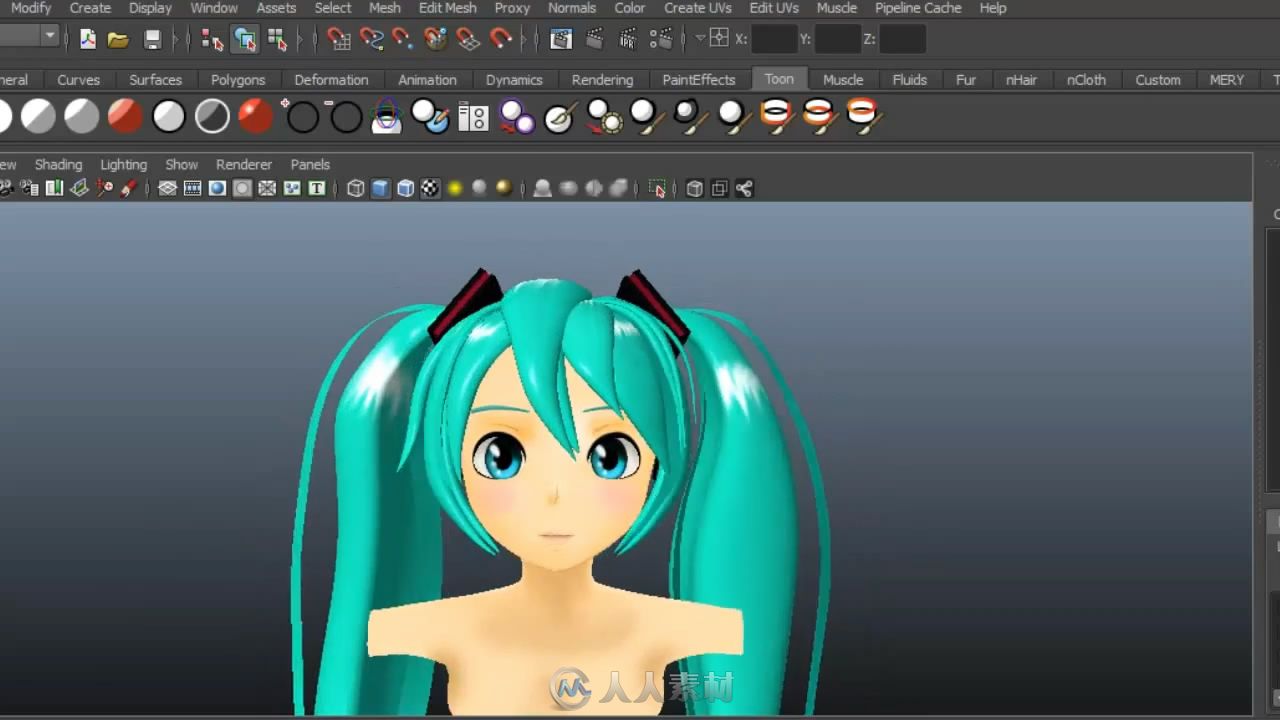Open the Render View window icon

(x=561, y=40)
